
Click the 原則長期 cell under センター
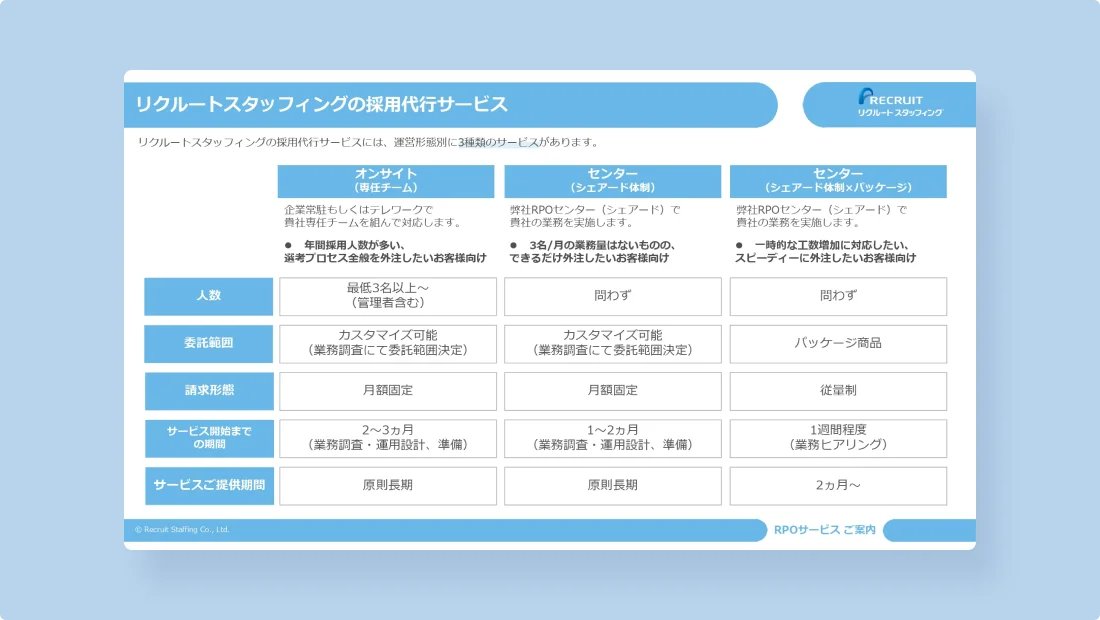pos(613,486)
